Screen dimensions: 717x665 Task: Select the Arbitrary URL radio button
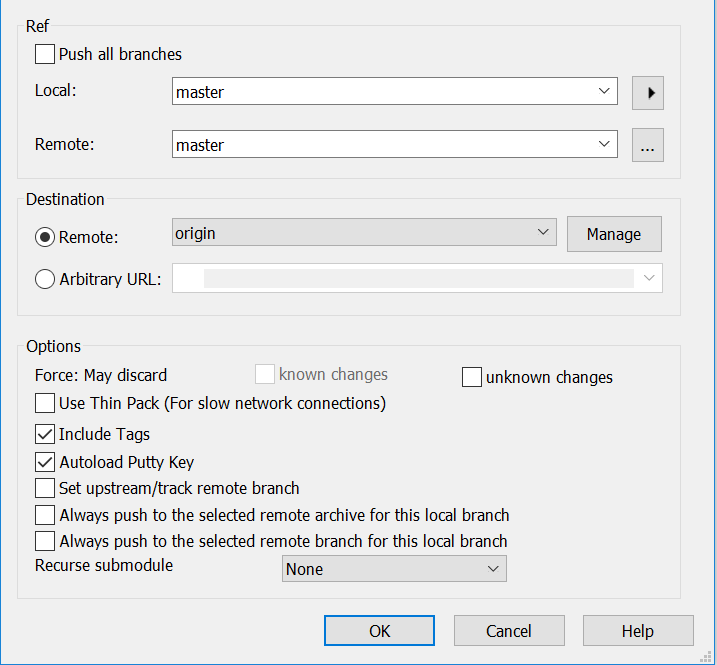point(45,279)
